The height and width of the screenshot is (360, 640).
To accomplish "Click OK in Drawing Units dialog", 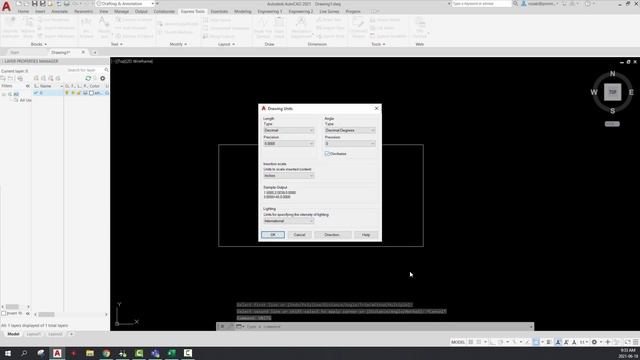I will [x=273, y=235].
